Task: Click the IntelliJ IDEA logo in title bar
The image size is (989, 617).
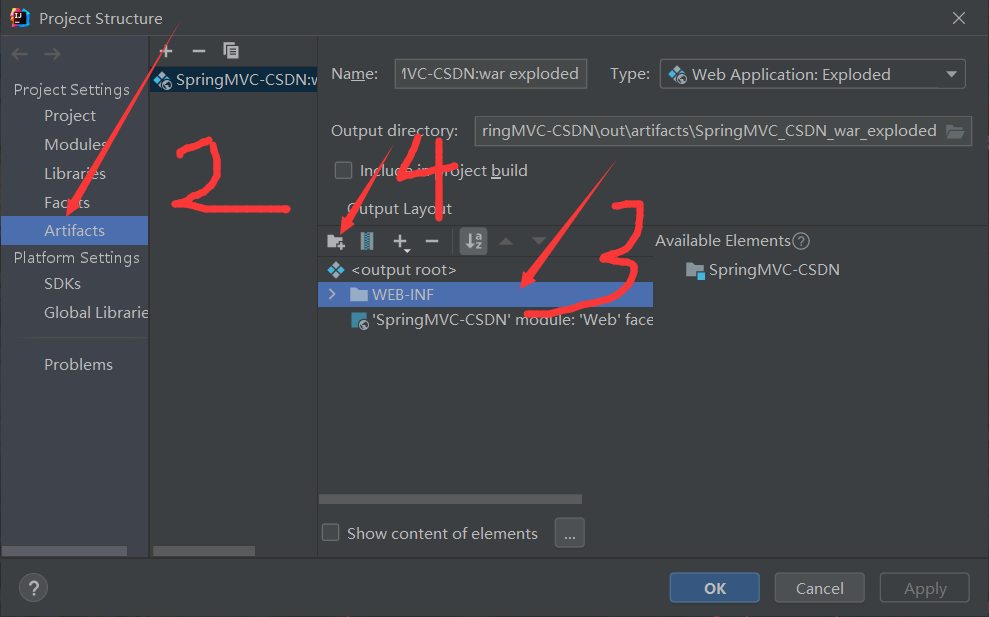Action: pyautogui.click(x=20, y=18)
